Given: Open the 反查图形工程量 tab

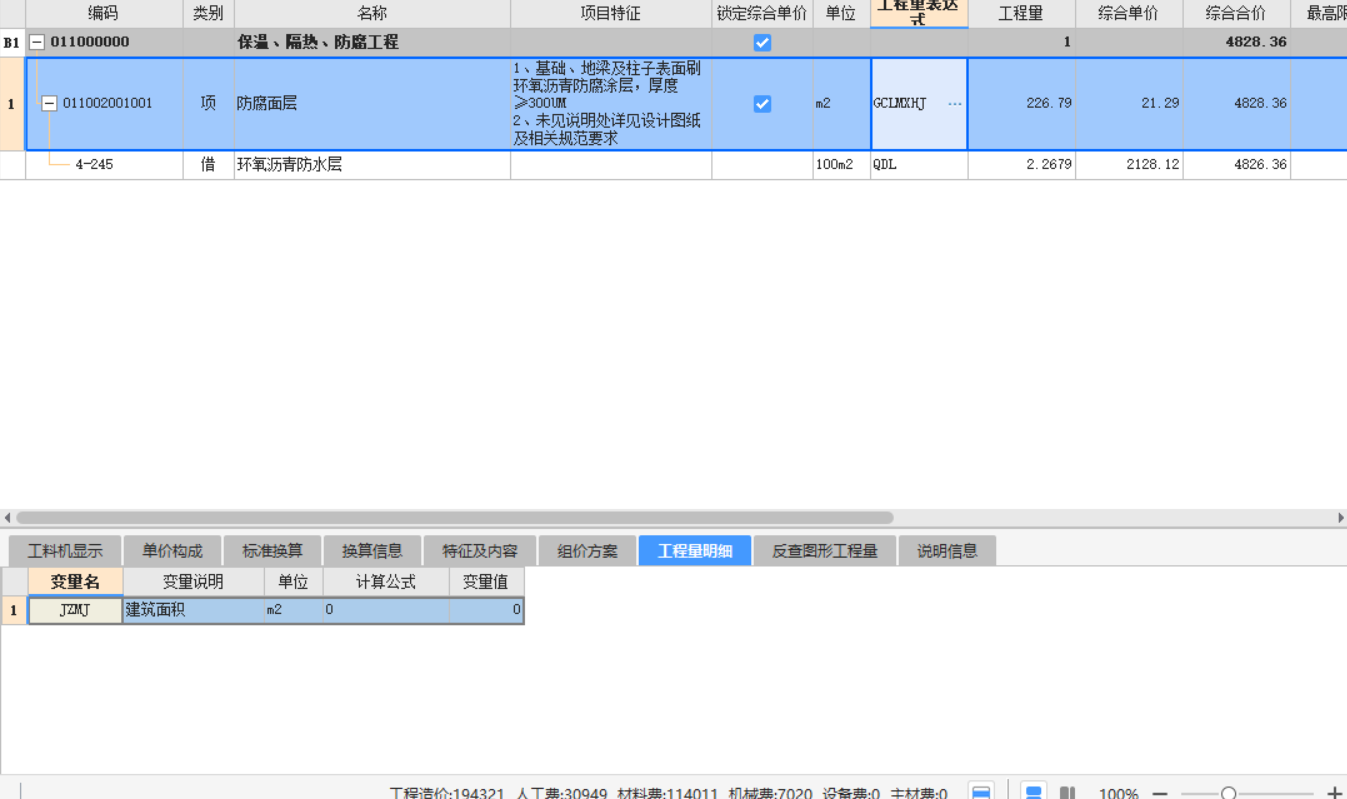Looking at the screenshot, I should coord(825,551).
